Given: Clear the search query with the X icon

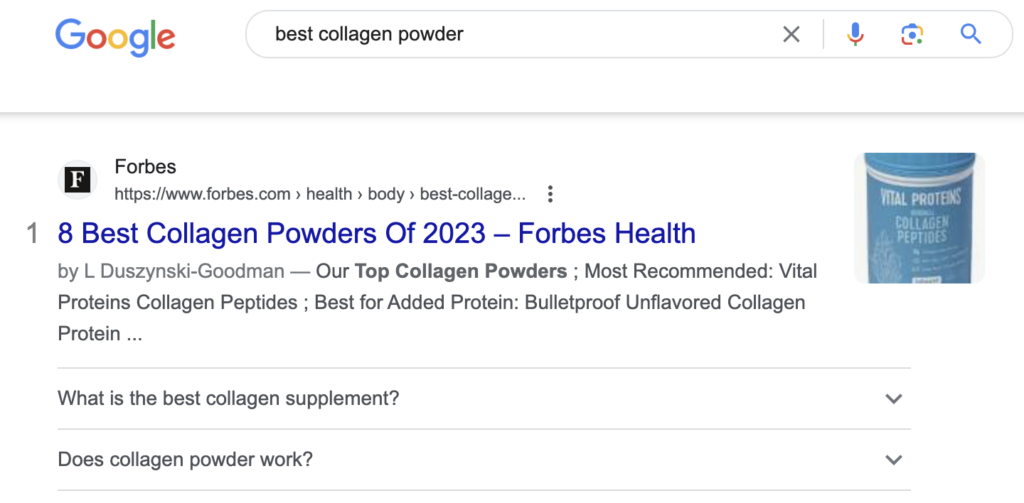Looking at the screenshot, I should tap(791, 35).
